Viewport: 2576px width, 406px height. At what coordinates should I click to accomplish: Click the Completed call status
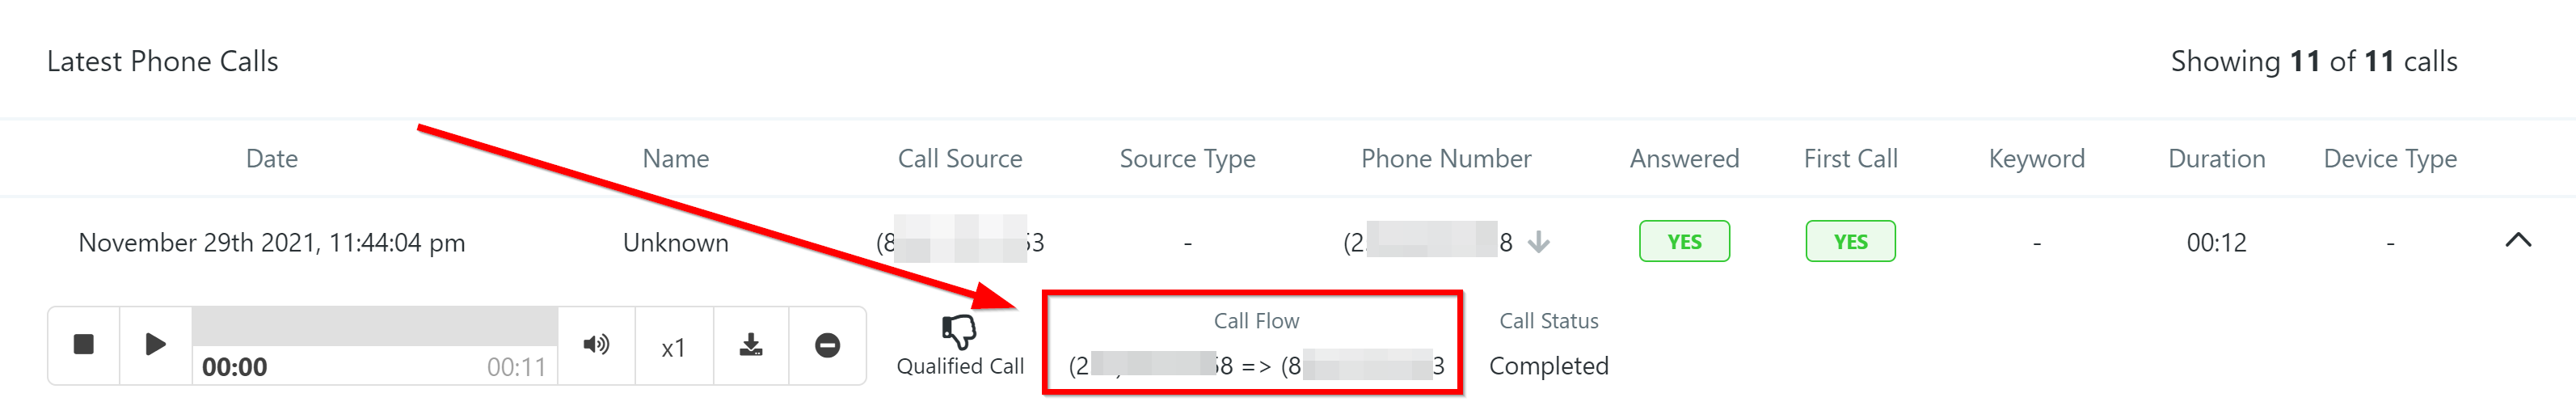coord(1548,366)
